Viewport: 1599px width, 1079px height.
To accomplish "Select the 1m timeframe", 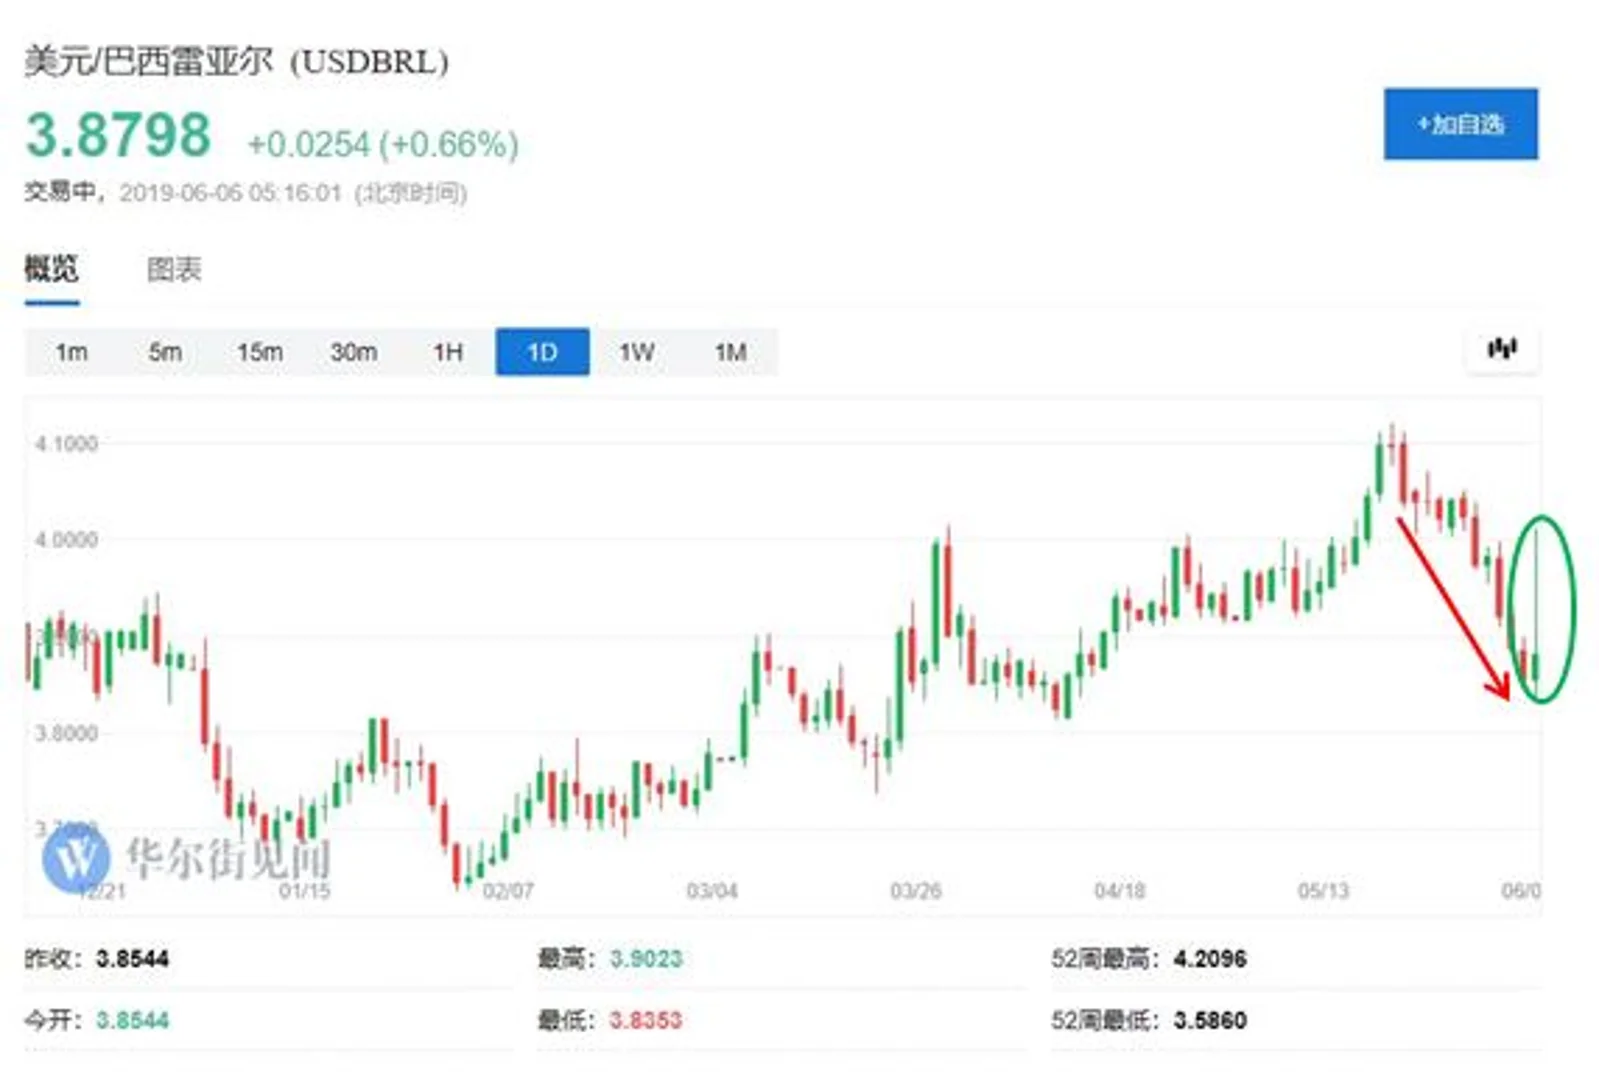I will point(71,352).
